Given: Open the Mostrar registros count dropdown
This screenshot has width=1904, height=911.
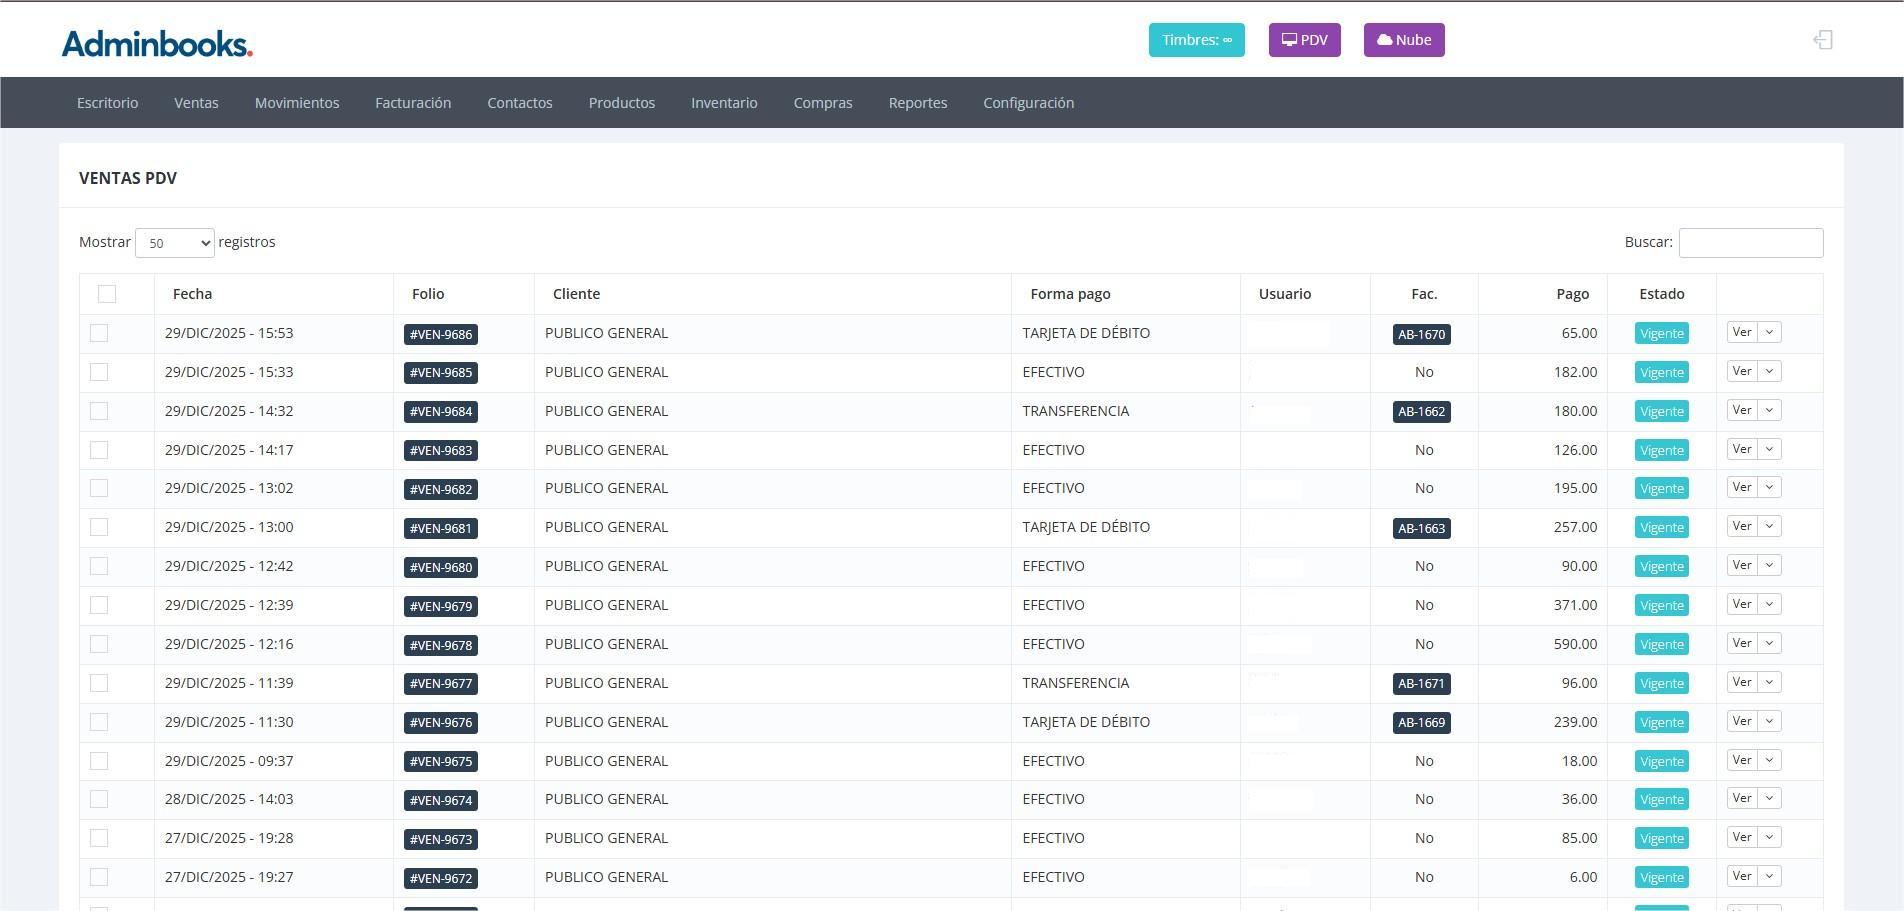Looking at the screenshot, I should coord(175,243).
